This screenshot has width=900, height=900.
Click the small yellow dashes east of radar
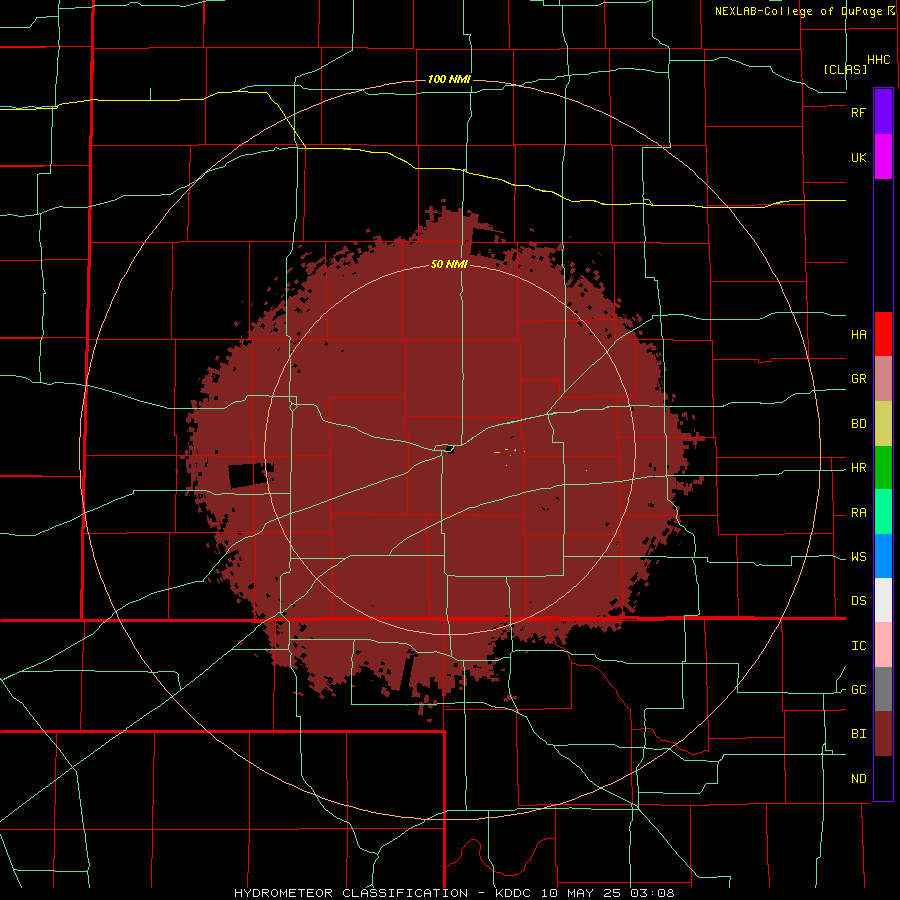(509, 451)
